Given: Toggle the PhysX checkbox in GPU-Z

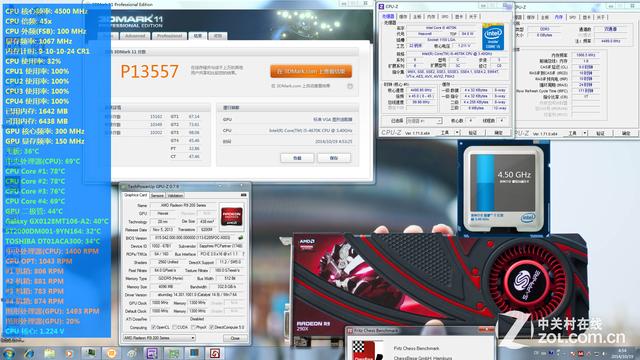Looking at the screenshot, I should click(193, 327).
